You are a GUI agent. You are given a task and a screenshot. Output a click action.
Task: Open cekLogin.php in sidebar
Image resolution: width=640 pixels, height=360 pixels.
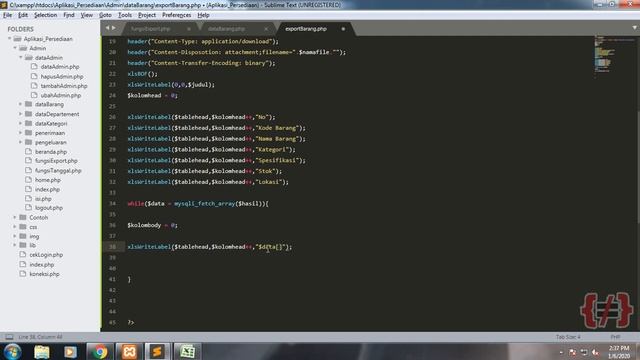coord(46,255)
